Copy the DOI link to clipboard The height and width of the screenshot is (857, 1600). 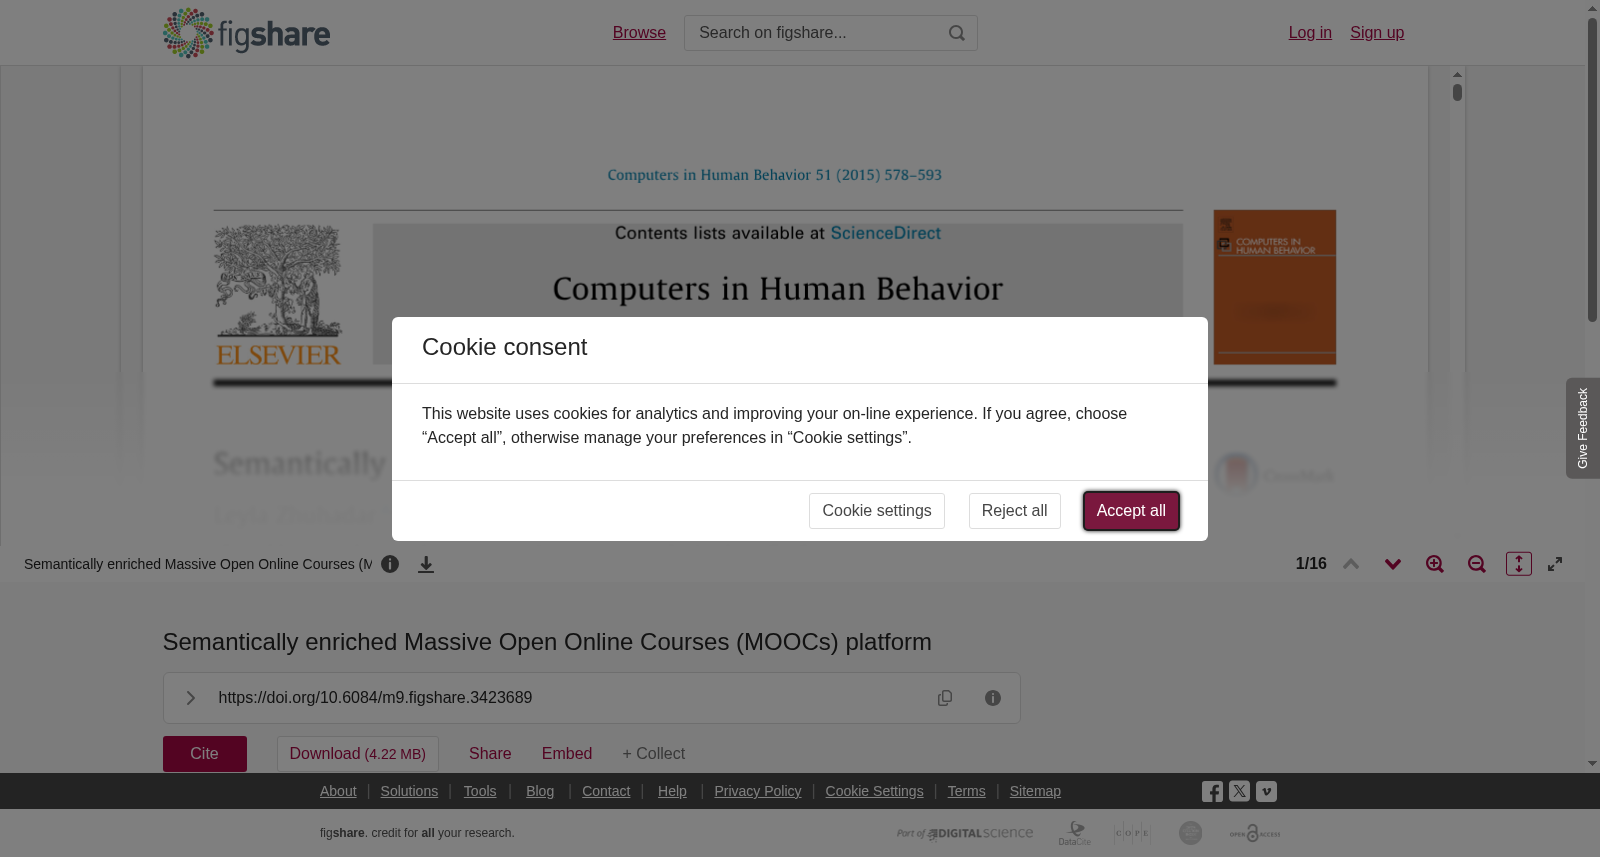[x=945, y=698]
